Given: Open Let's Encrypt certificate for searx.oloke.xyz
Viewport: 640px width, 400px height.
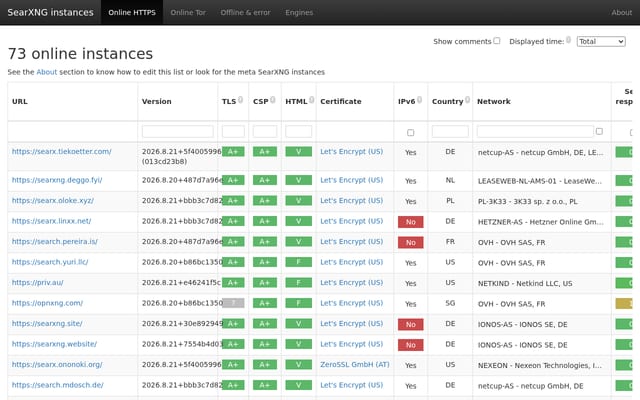Looking at the screenshot, I should click(x=351, y=200).
